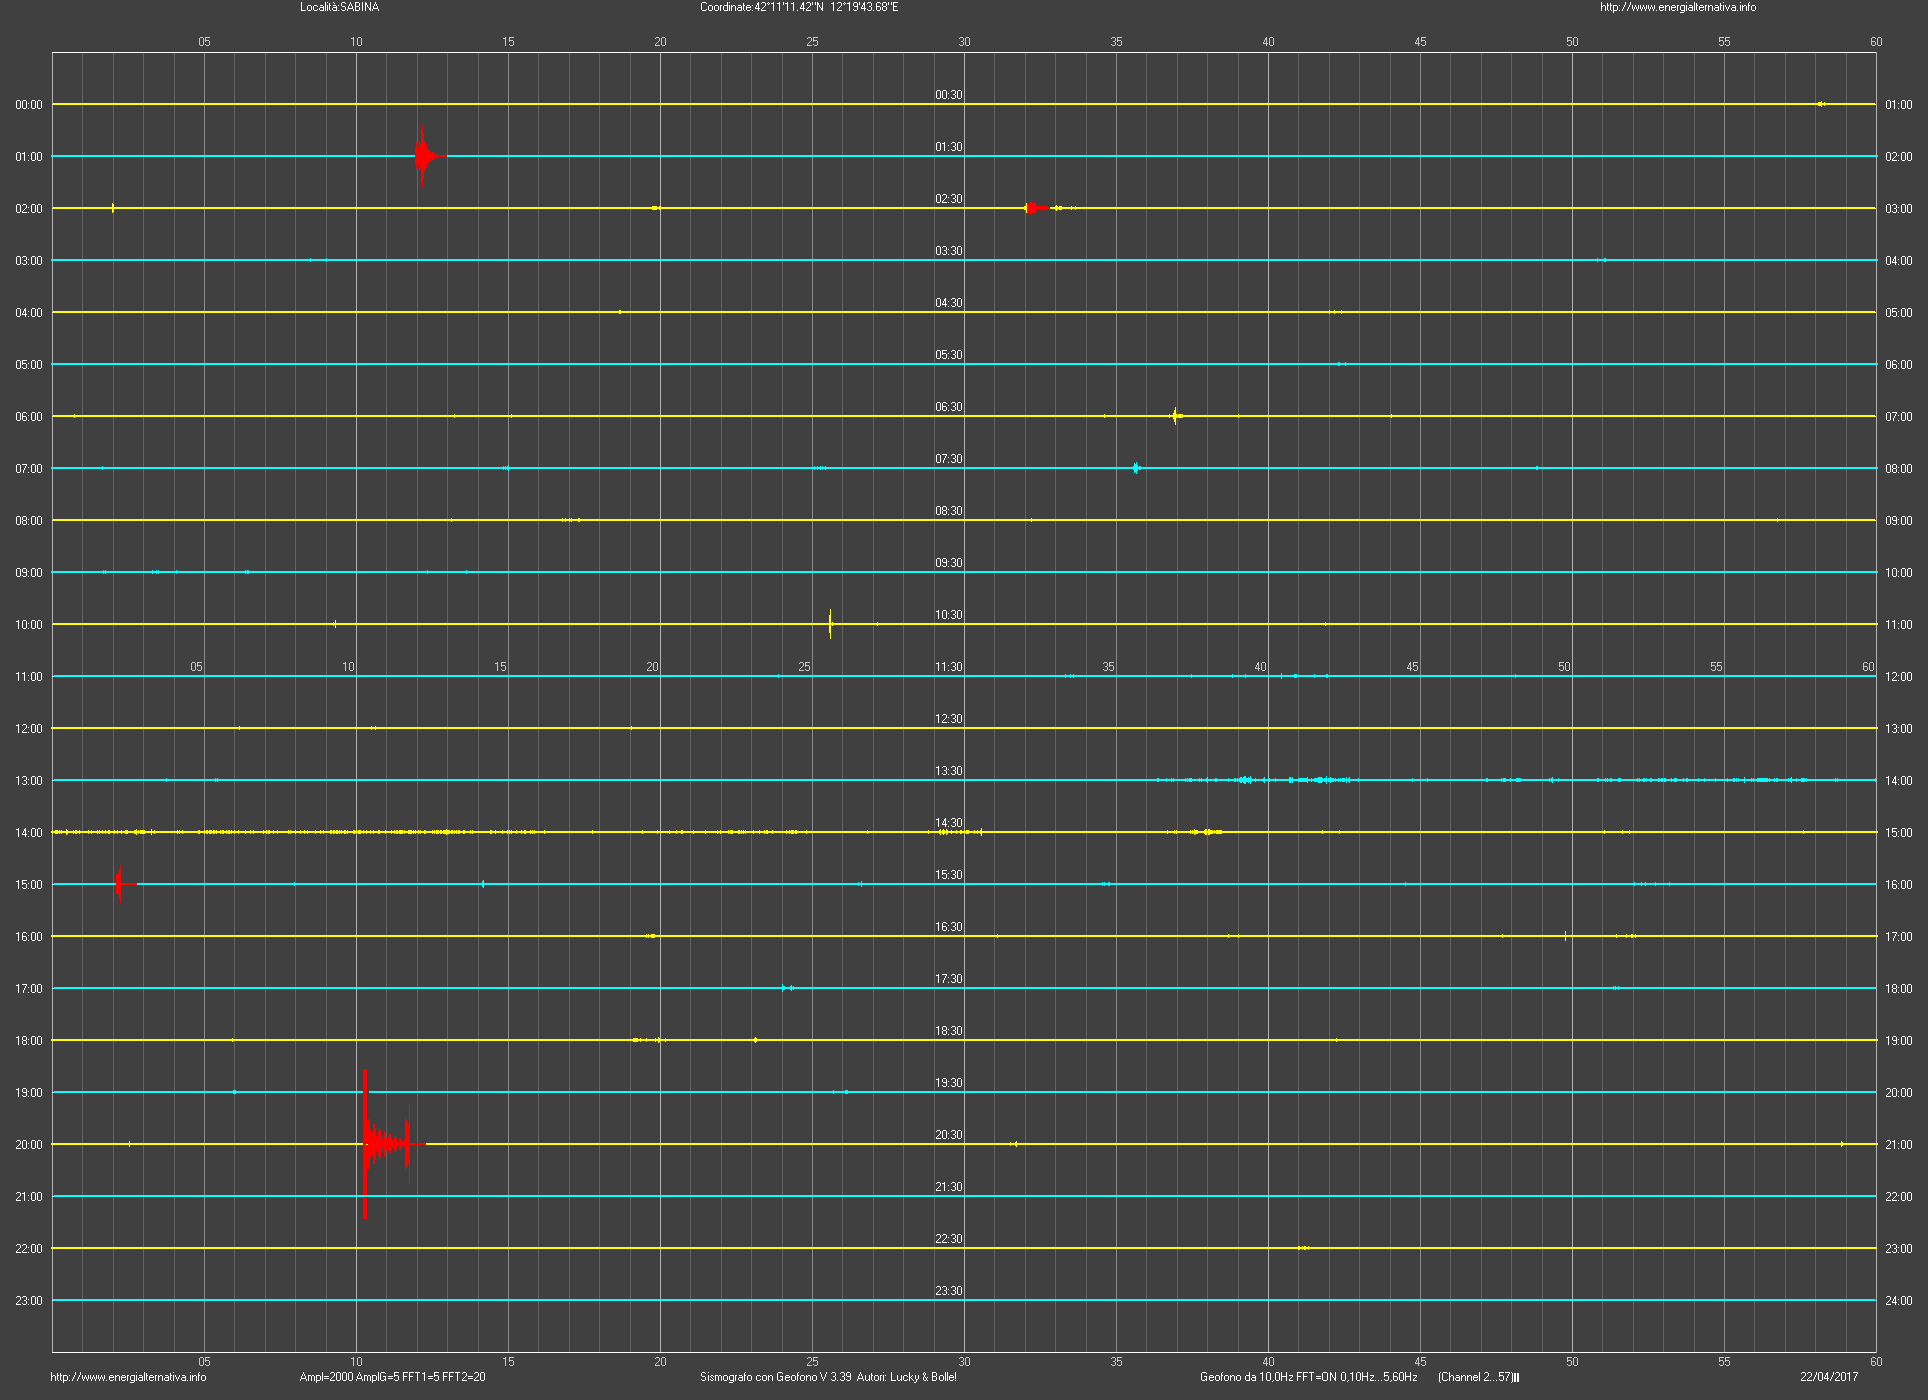Click the '(Channel 2...57)' label
Screen dimensions: 1928x1400
tap(1476, 1377)
